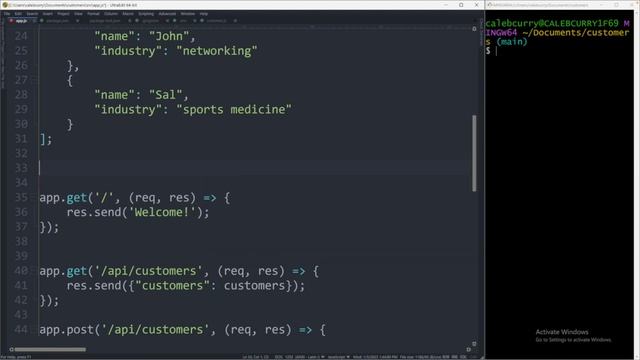640x360 pixels.
Task: Open the Window menu
Action: pyautogui.click(x=188, y=14)
